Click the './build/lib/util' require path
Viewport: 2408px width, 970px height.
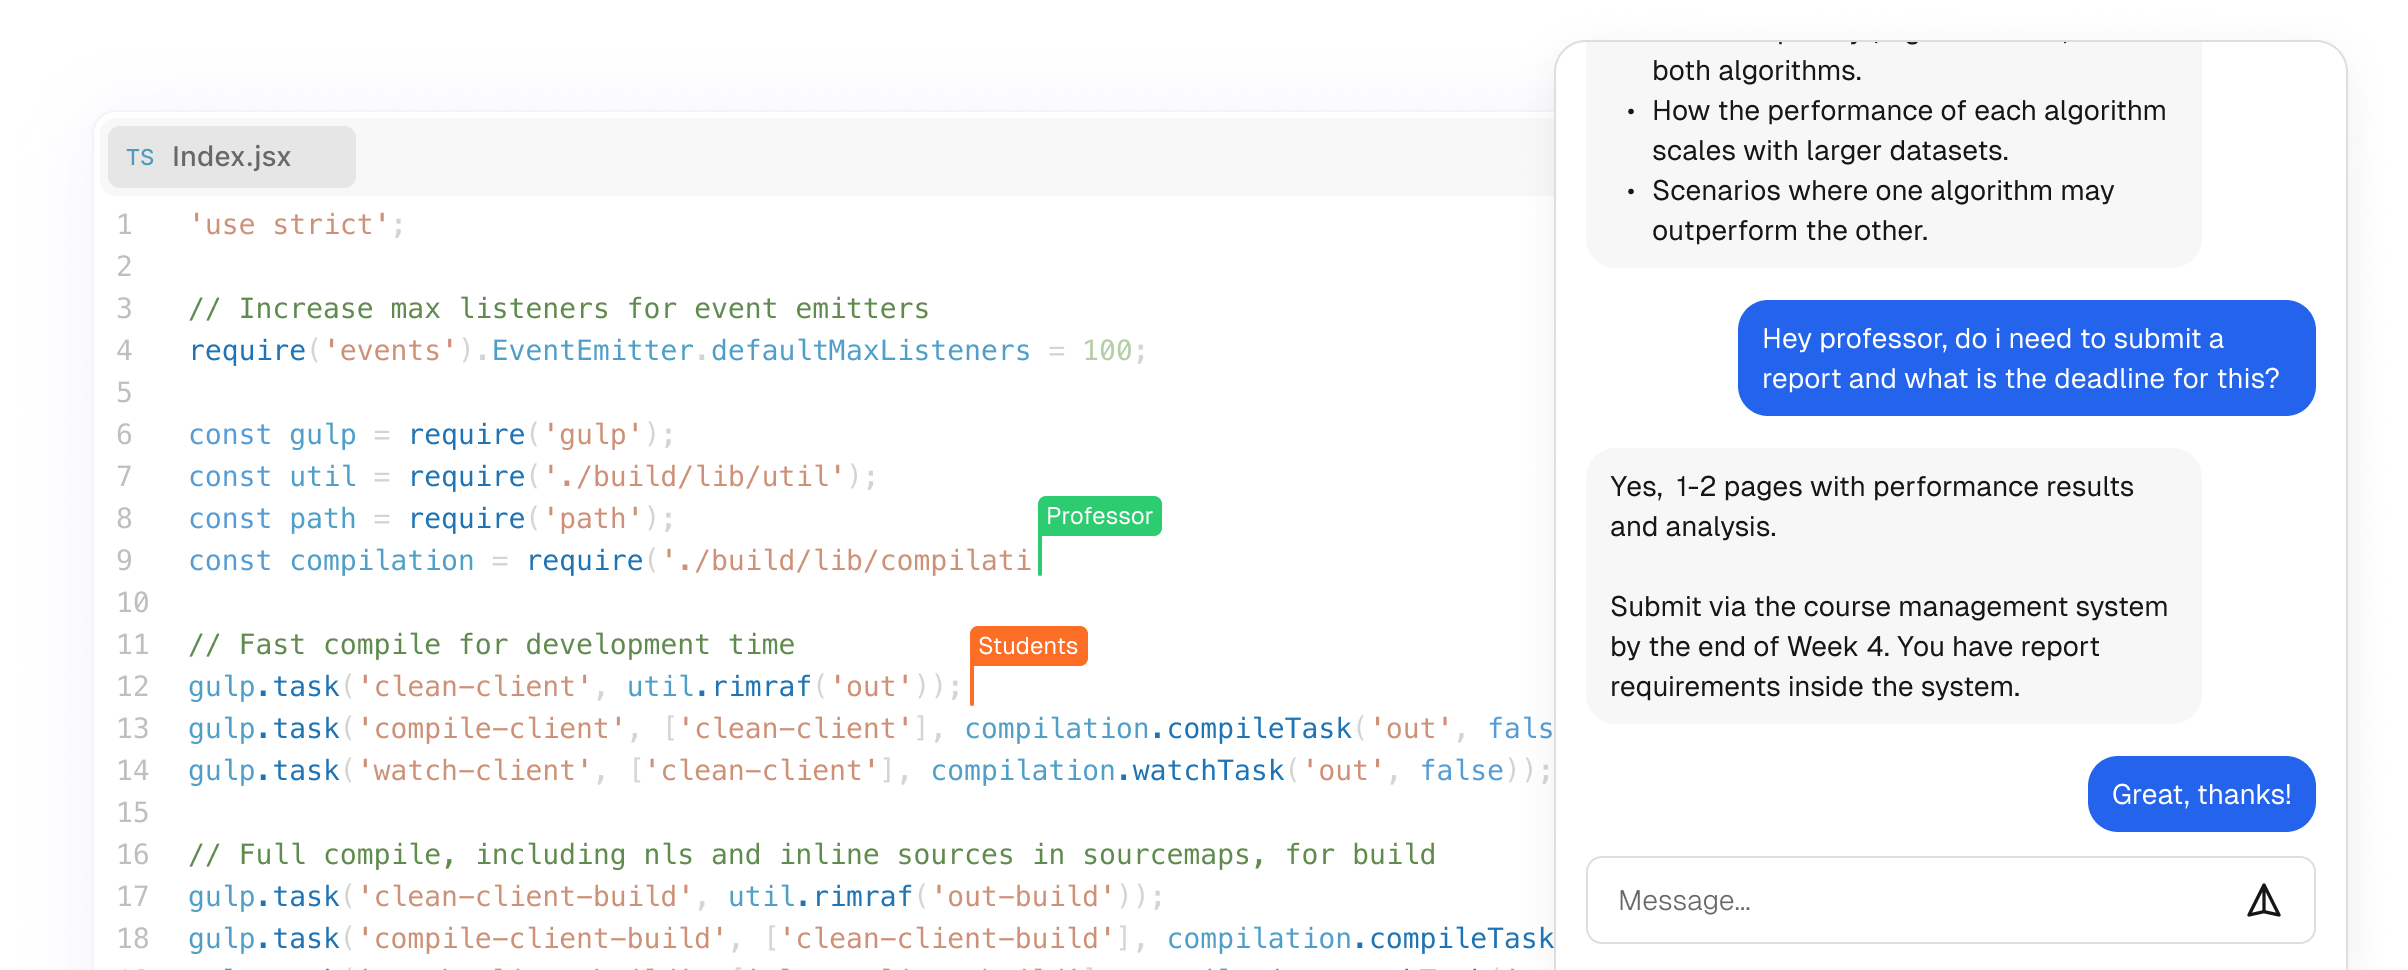point(694,477)
